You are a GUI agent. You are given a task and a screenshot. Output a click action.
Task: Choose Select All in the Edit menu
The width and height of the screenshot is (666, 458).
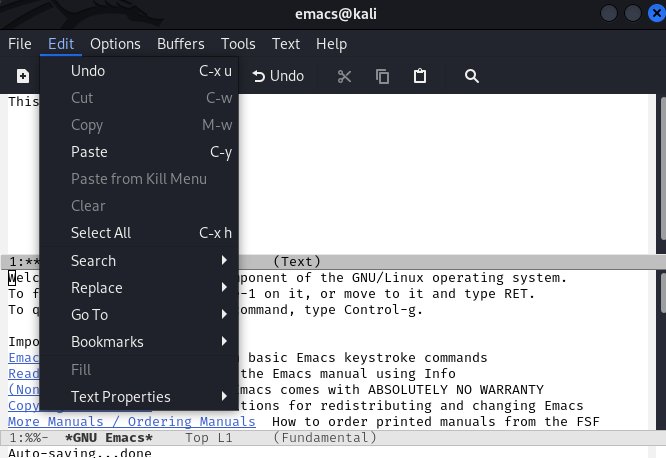[x=139, y=233]
